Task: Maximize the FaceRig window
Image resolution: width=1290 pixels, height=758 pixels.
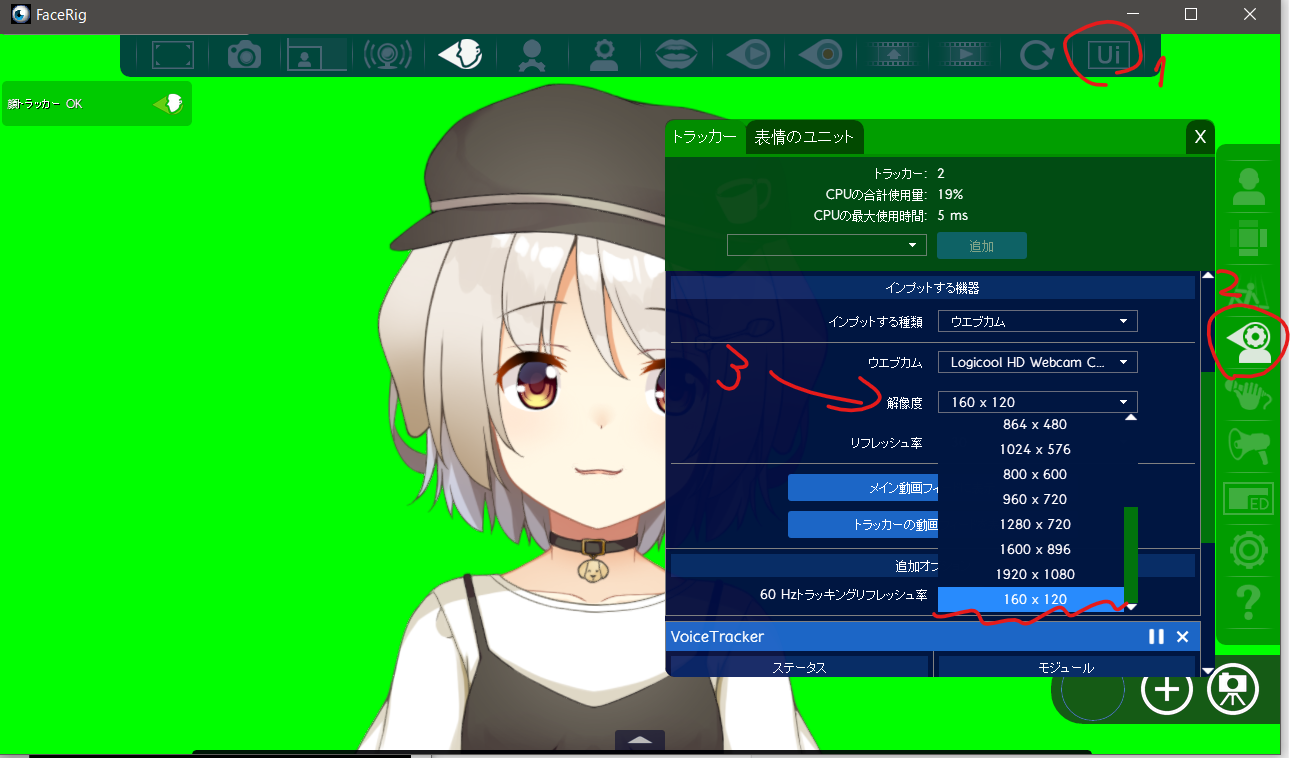Action: [x=1190, y=14]
